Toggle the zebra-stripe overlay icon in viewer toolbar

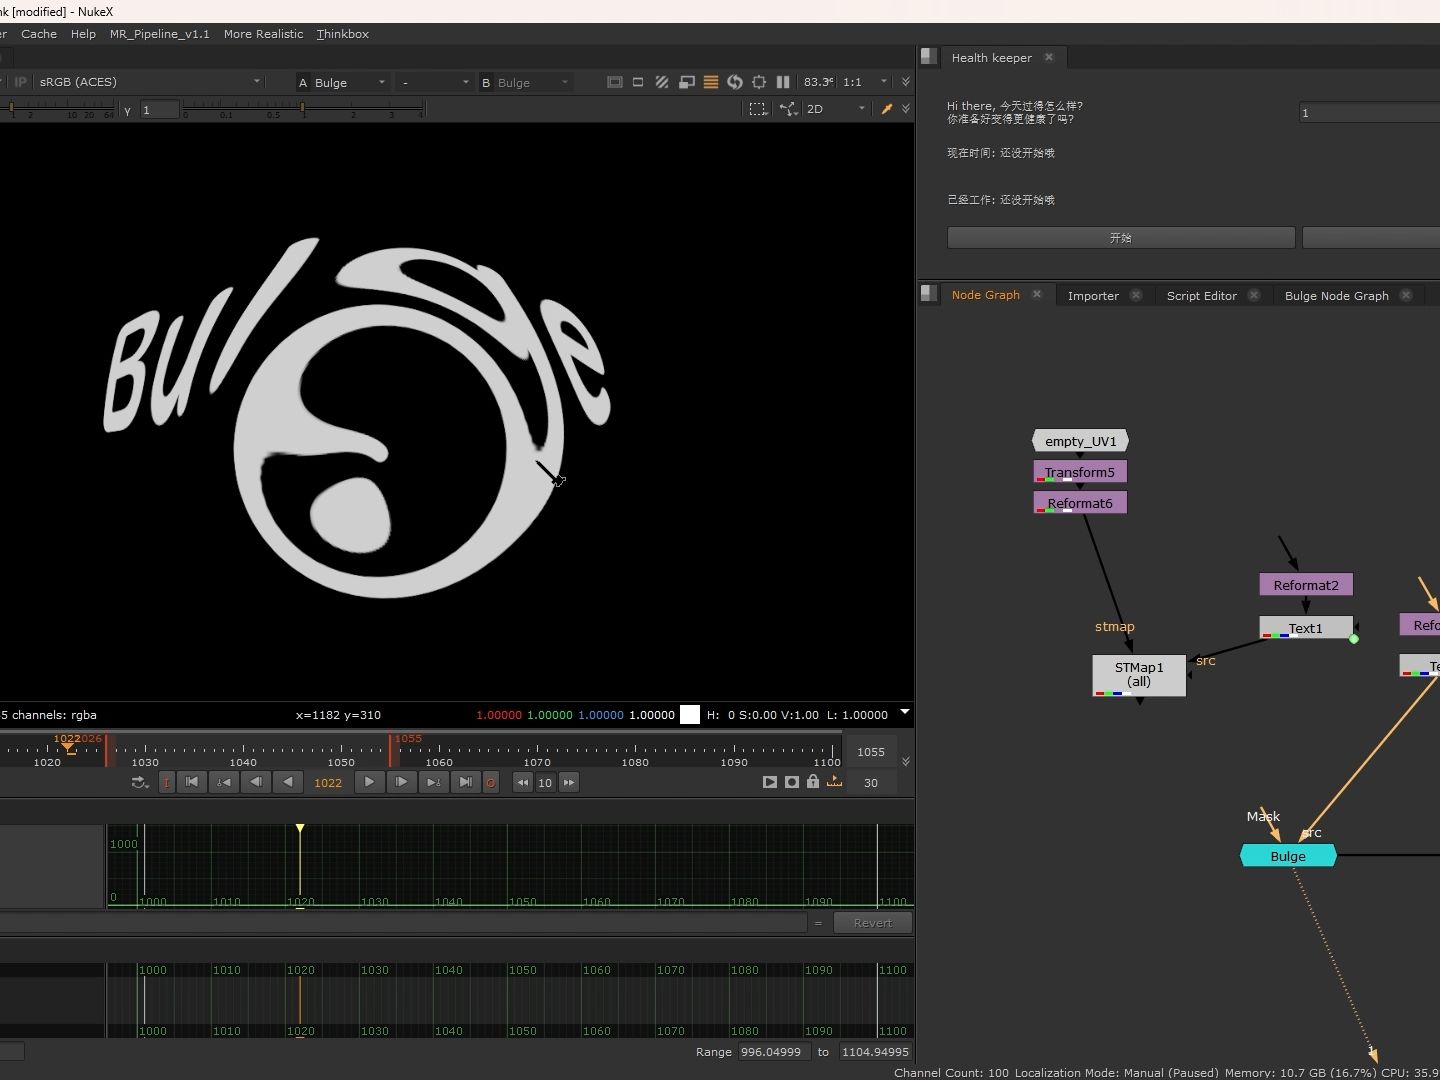coord(662,82)
